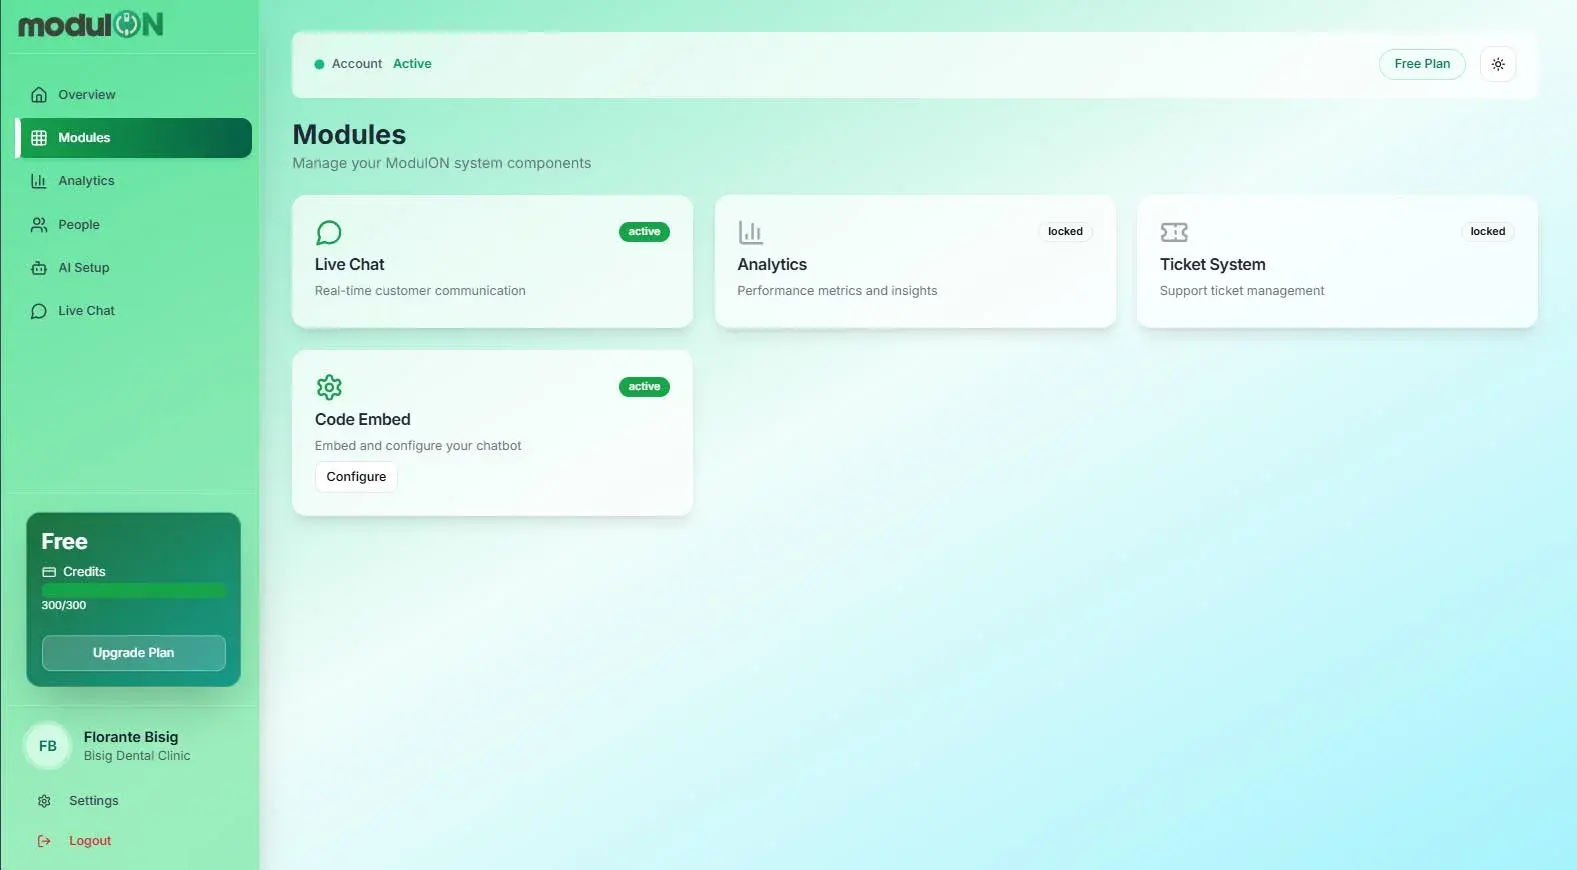1577x870 pixels.
Task: Click the Credits card icon
Action: (x=49, y=572)
